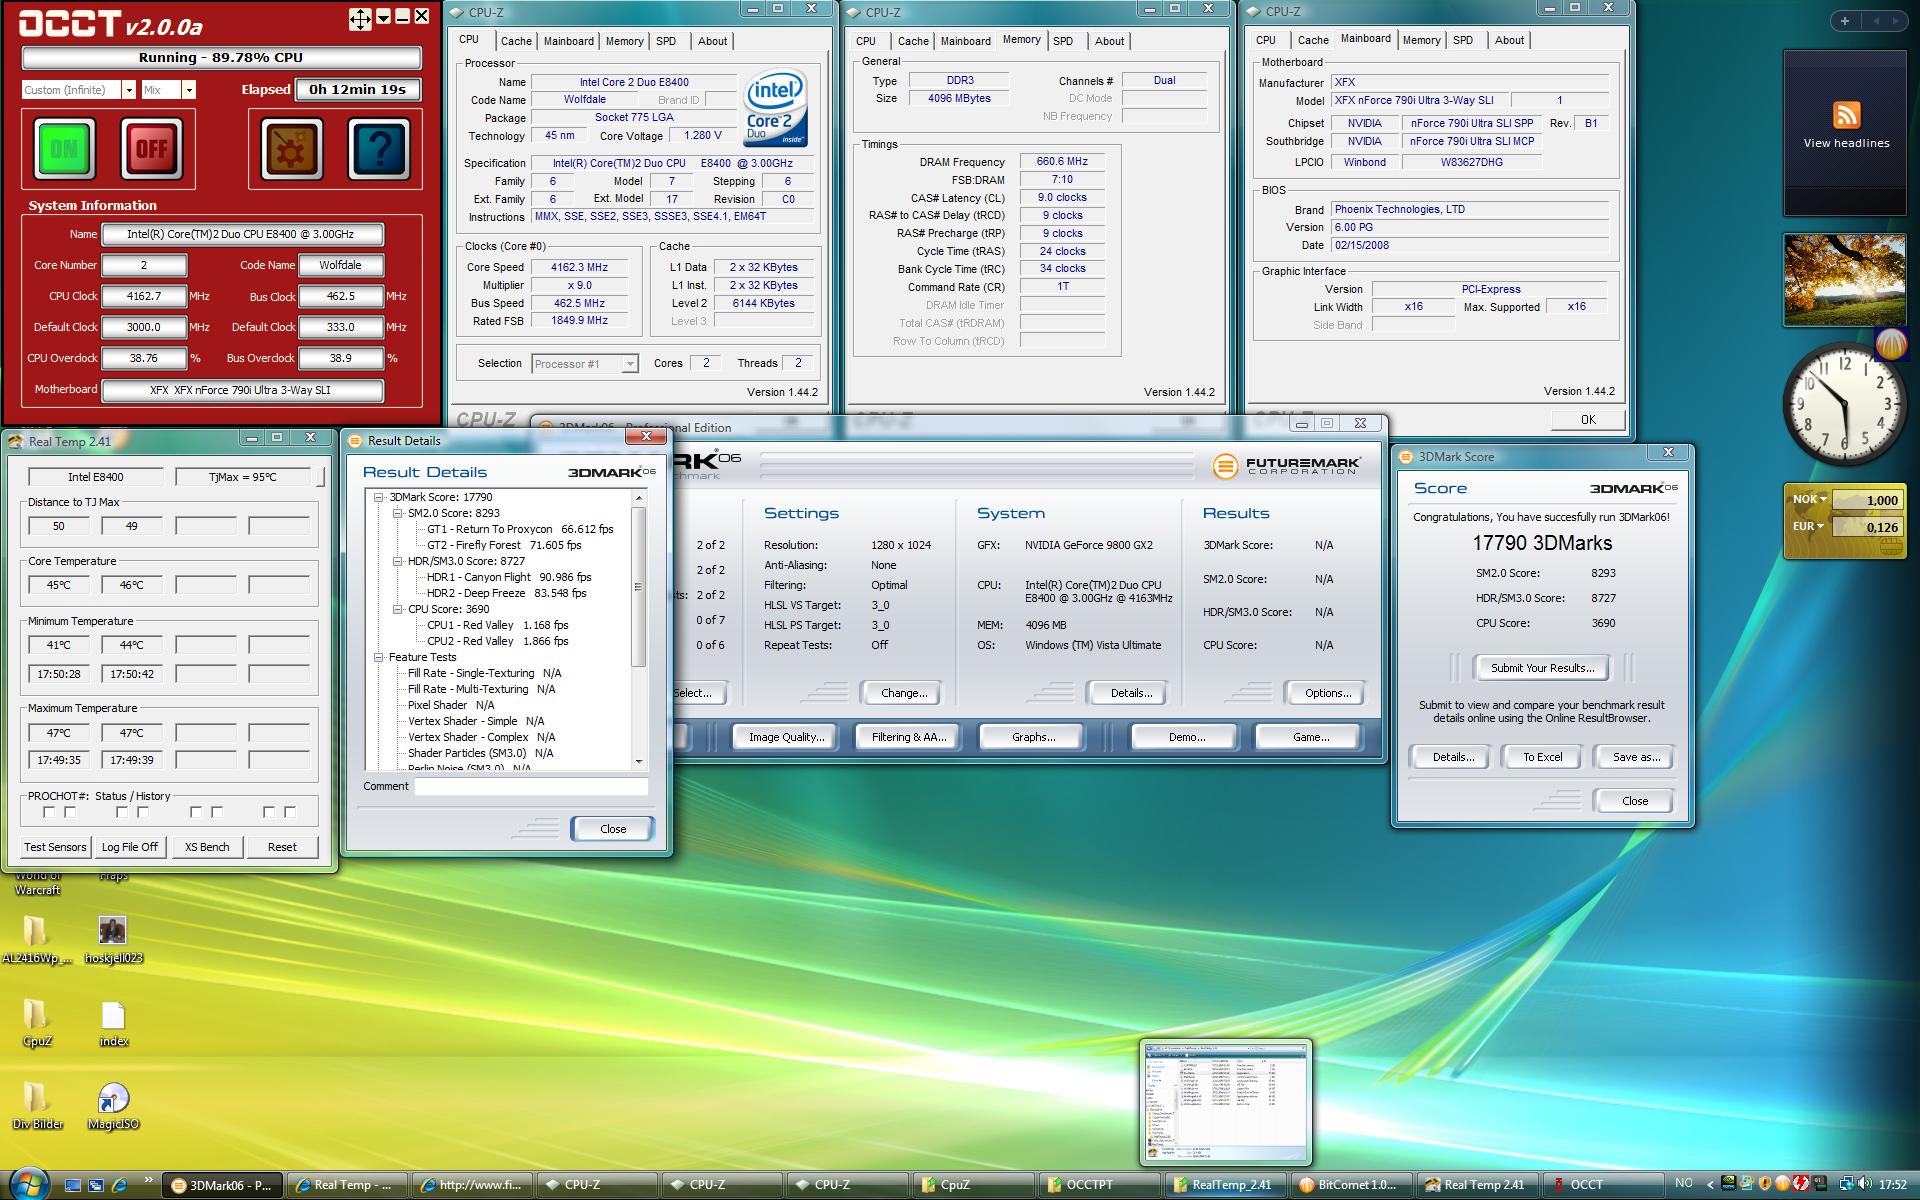
Task: Collapse the SM2.0 Score tree node
Action: [x=398, y=513]
